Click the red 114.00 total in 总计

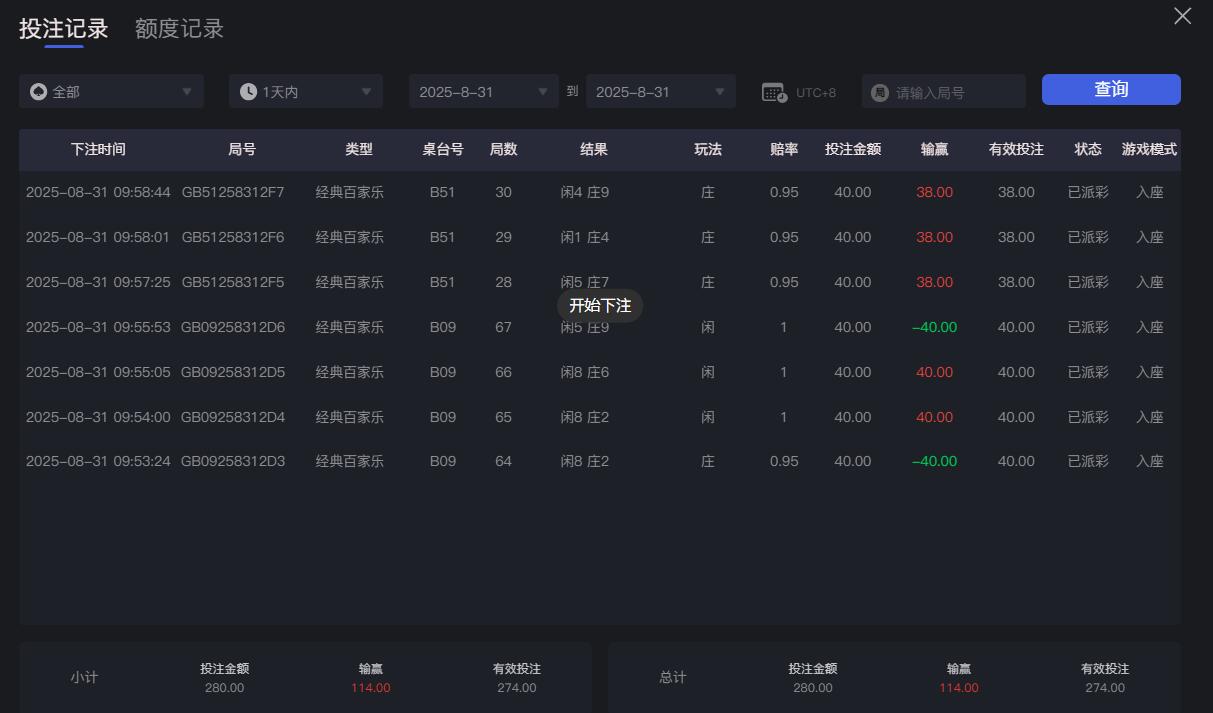click(957, 688)
